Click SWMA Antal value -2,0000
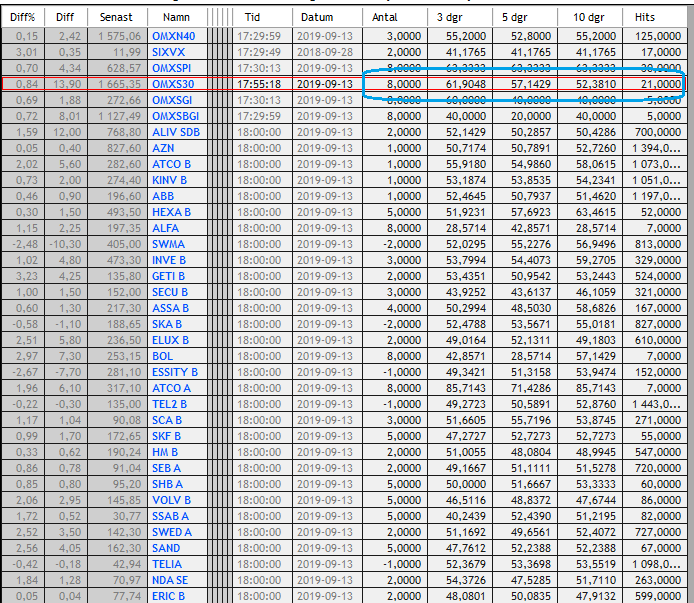The width and height of the screenshot is (694, 603). pos(402,244)
